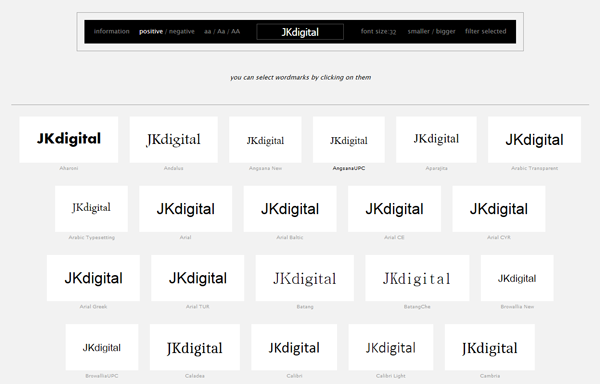Select the Arial Baltic wordmark card
This screenshot has width=600, height=384.
click(x=290, y=209)
